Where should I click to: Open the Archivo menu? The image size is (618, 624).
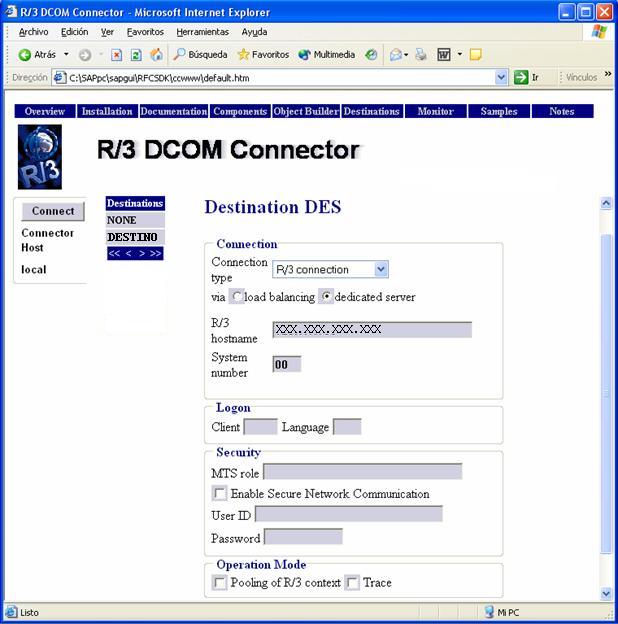(x=33, y=32)
